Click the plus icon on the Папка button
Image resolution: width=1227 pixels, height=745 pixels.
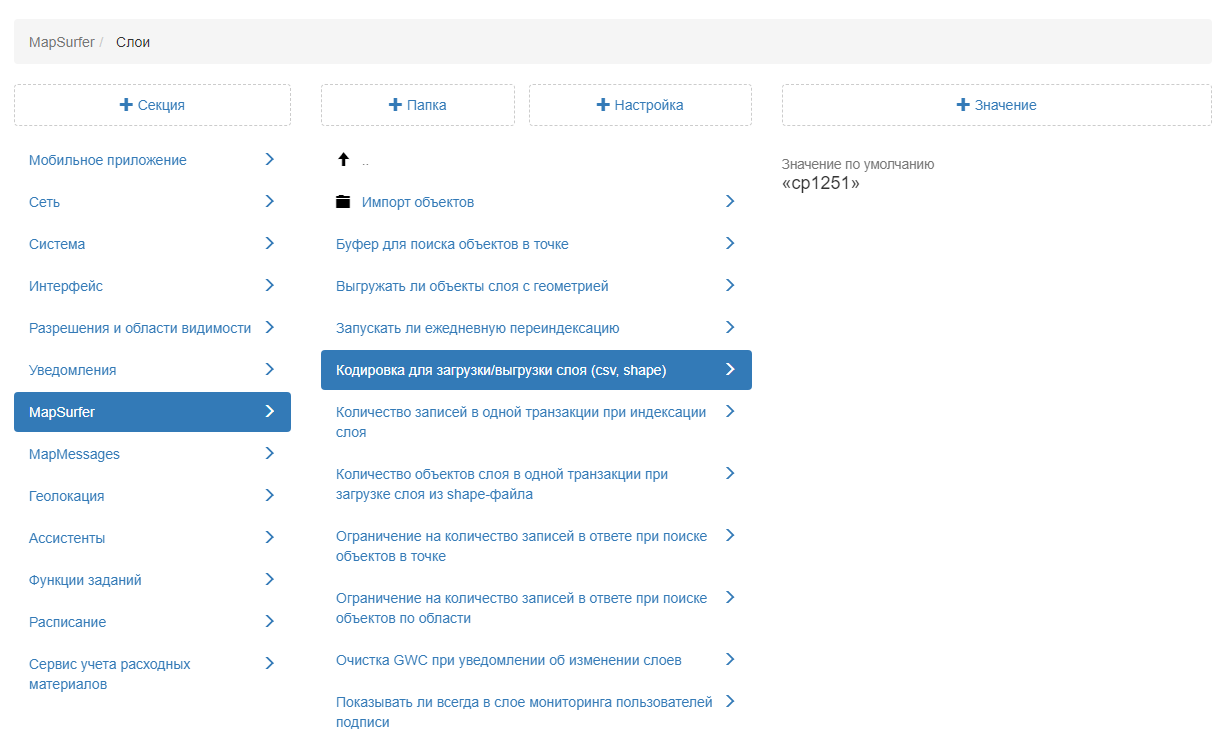pyautogui.click(x=396, y=105)
